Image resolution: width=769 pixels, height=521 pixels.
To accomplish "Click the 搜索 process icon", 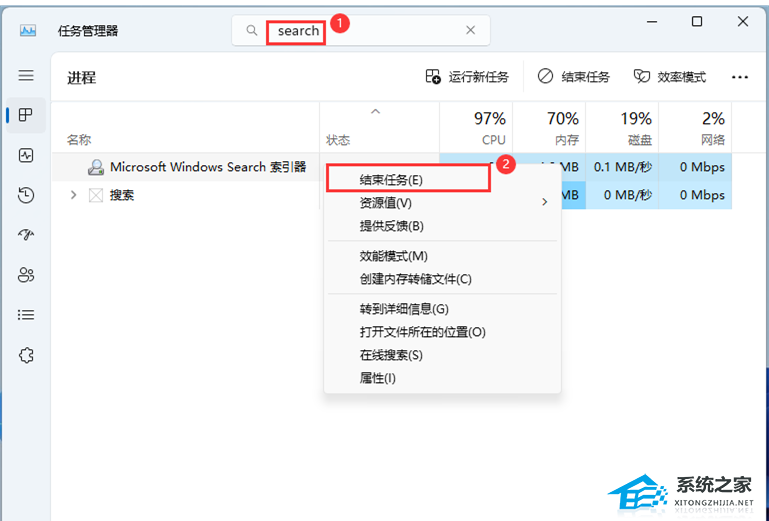I will click(96, 195).
